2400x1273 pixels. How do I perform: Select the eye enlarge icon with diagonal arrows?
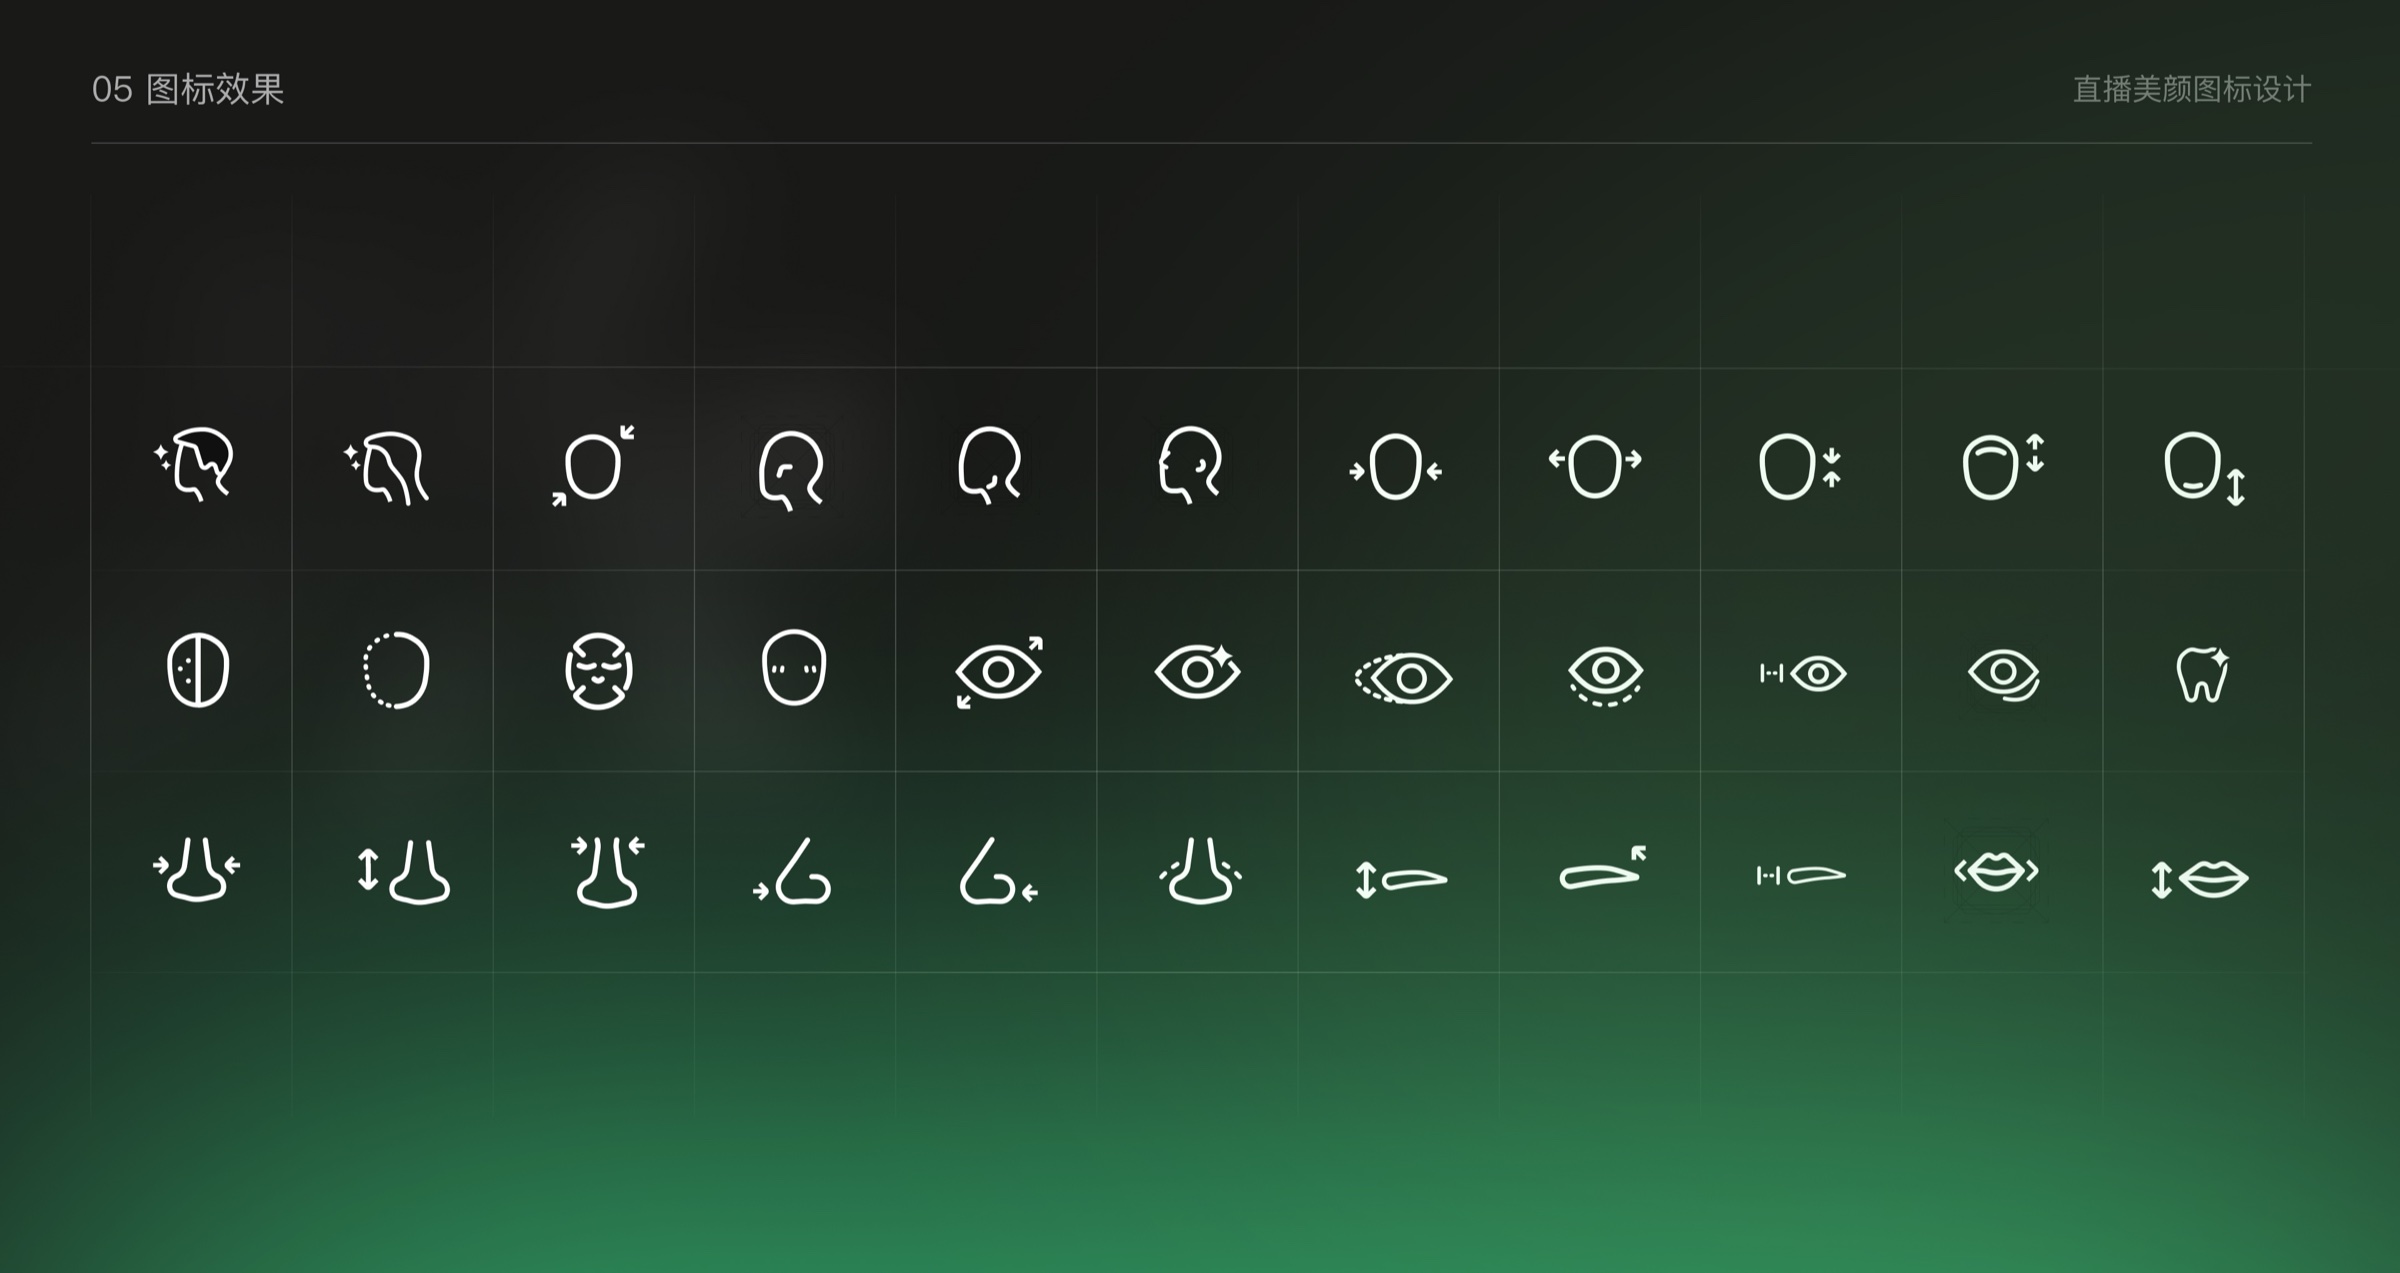click(x=999, y=672)
